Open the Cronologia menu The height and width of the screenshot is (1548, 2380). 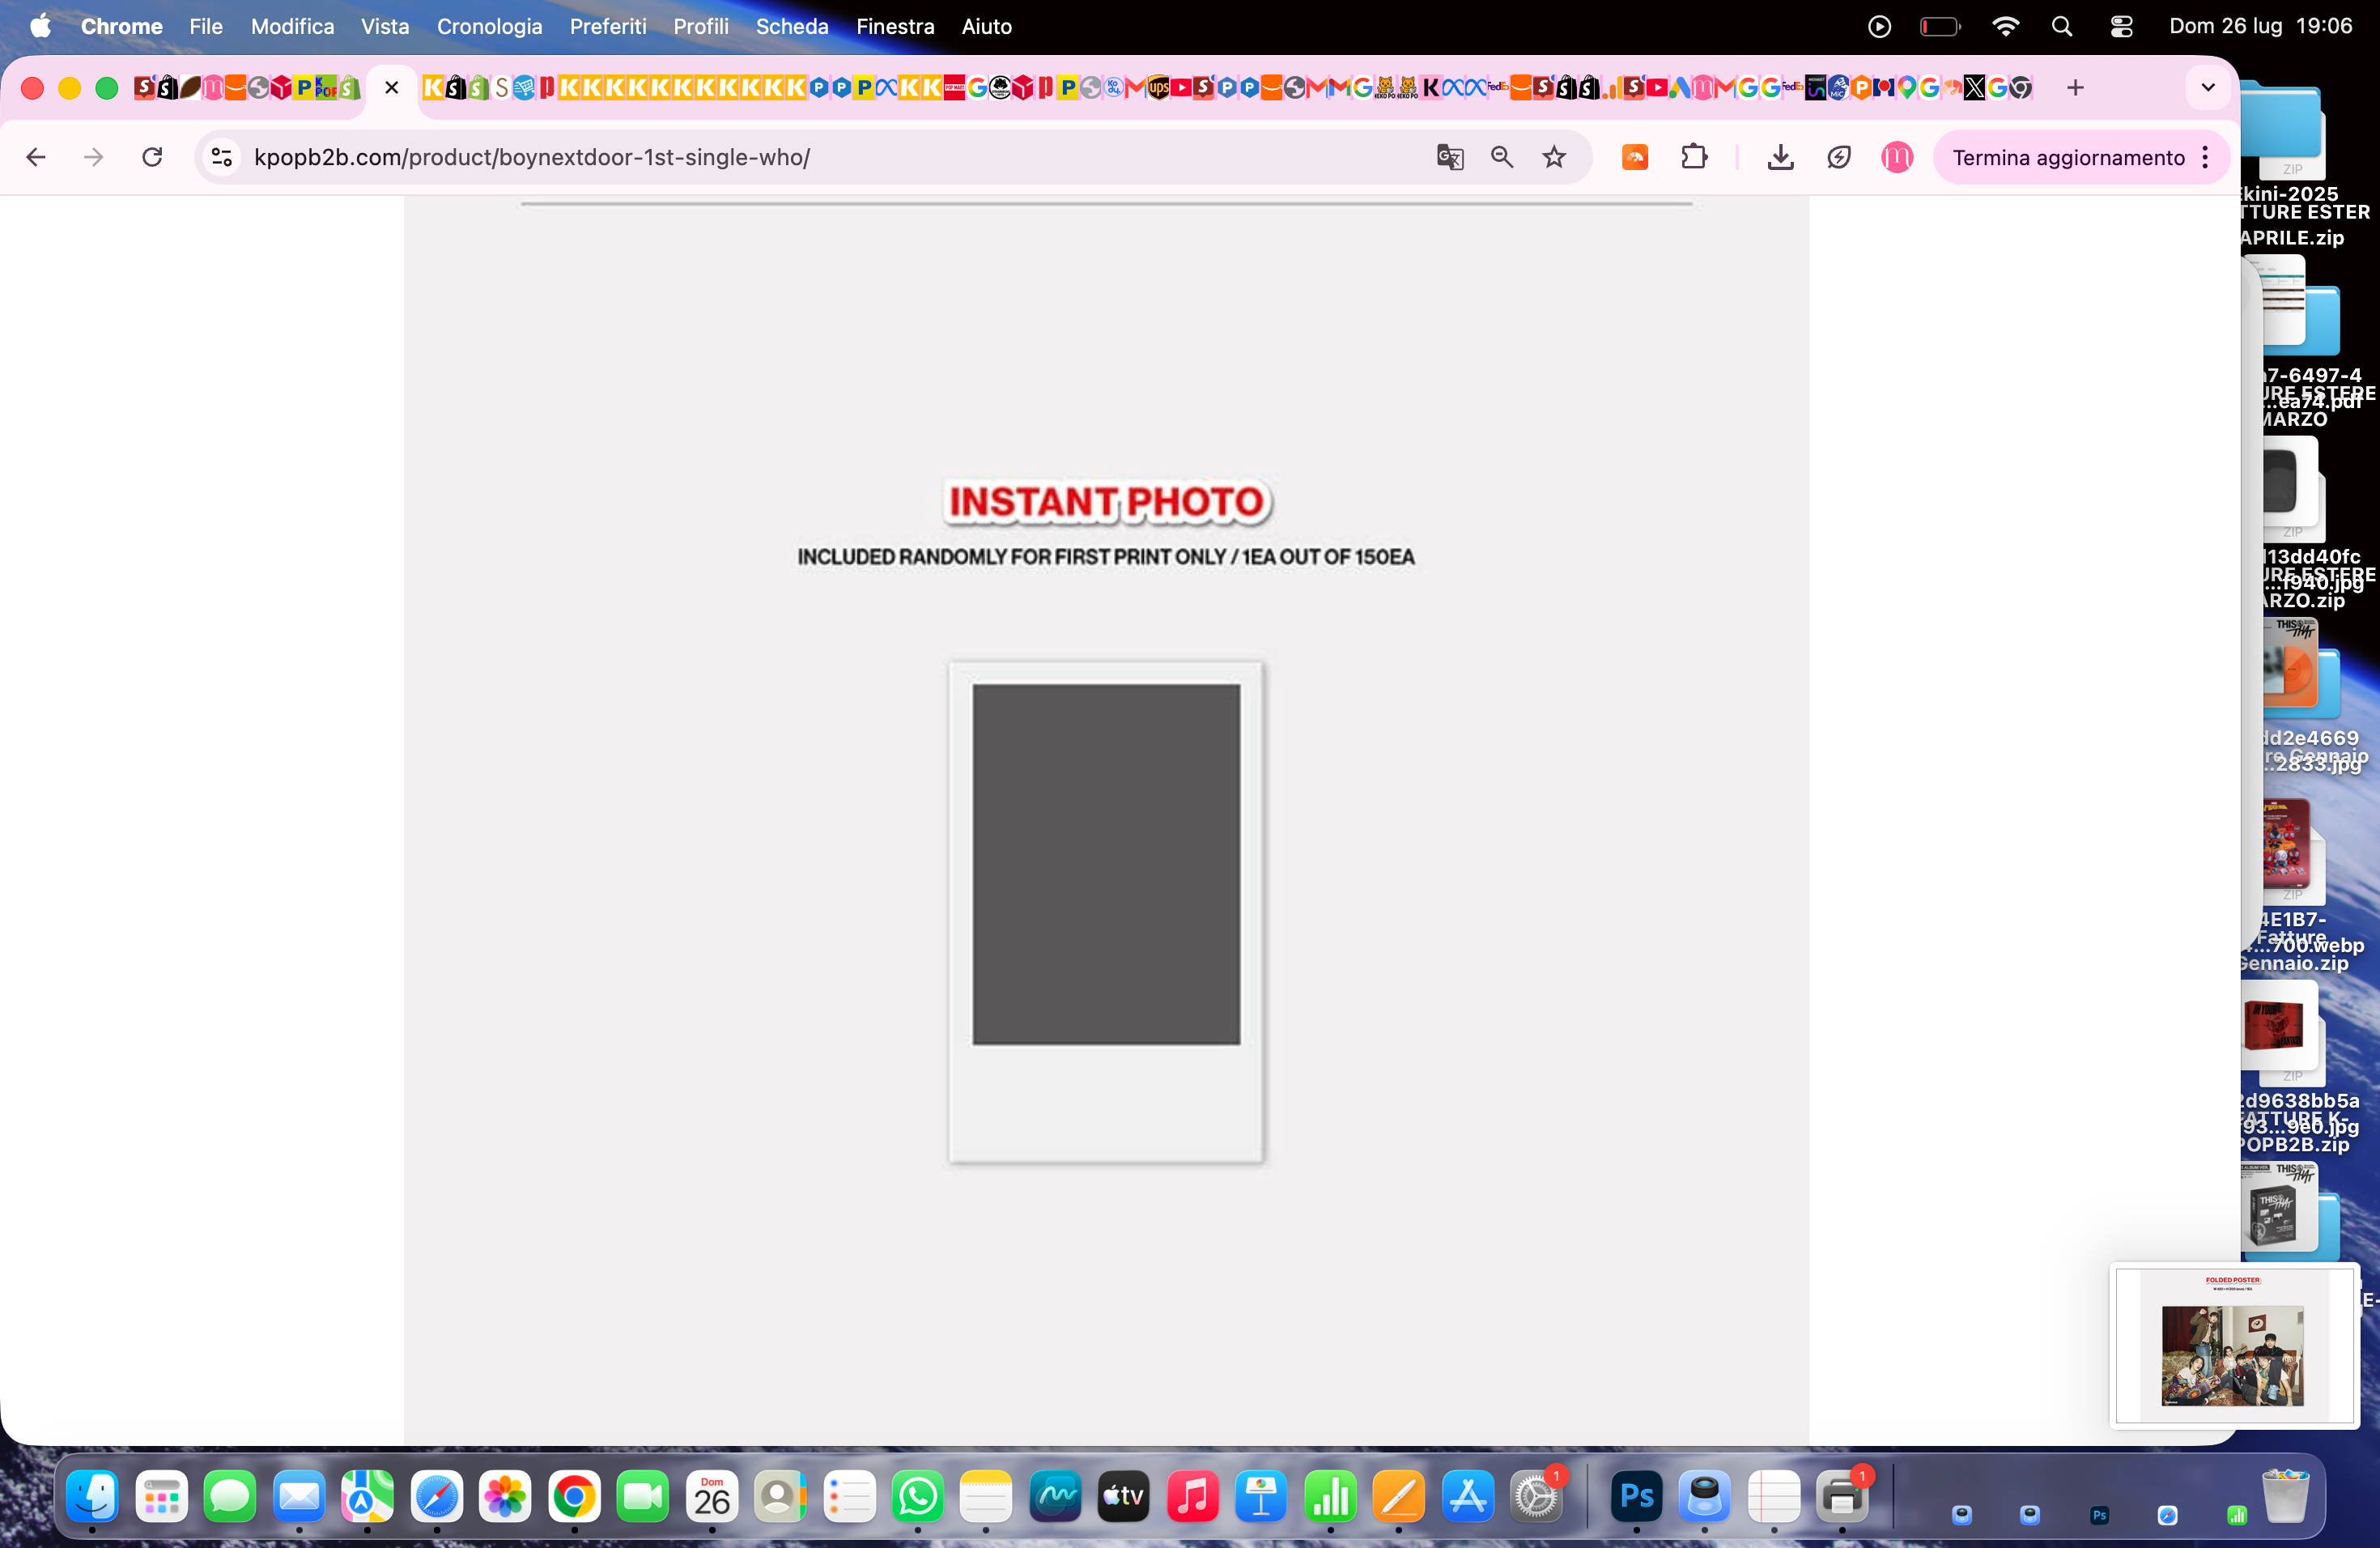(x=489, y=27)
